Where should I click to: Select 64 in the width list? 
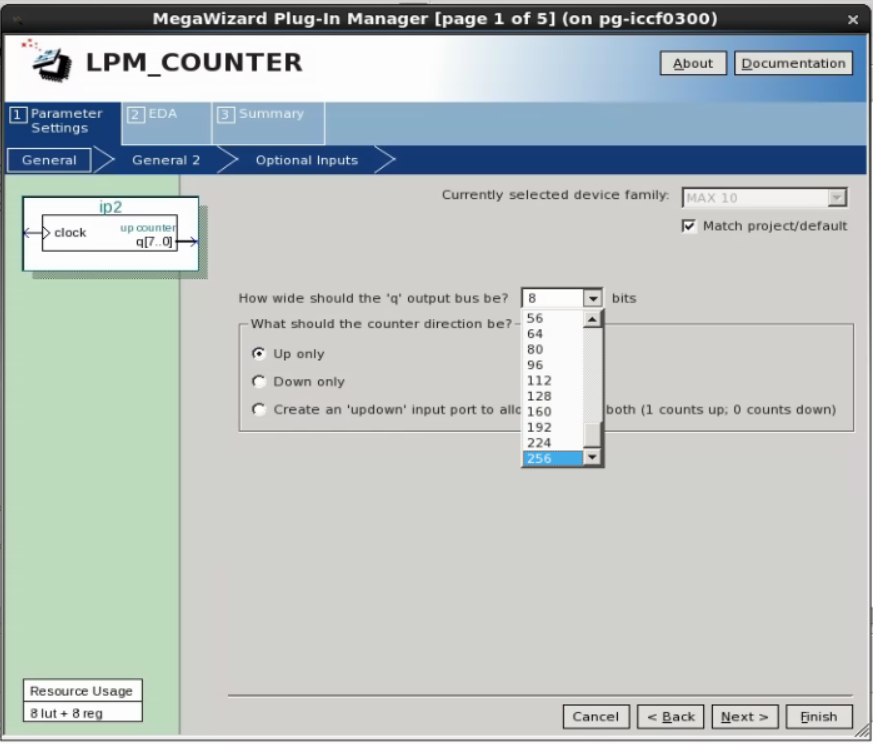point(552,334)
